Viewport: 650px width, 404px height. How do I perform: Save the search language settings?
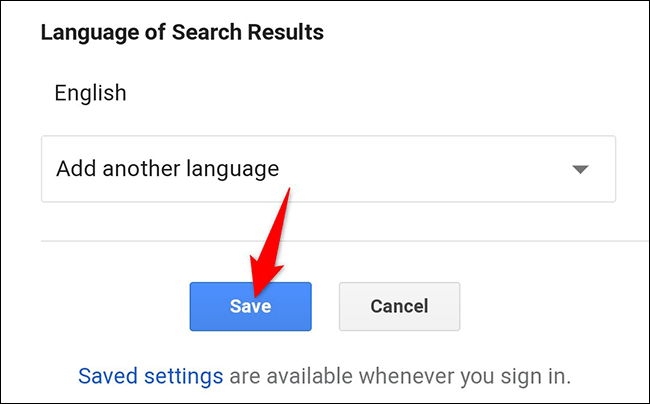[x=250, y=306]
